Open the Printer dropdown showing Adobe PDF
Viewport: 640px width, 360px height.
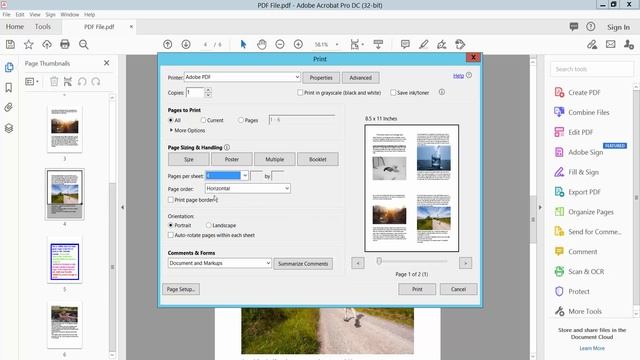click(242, 77)
